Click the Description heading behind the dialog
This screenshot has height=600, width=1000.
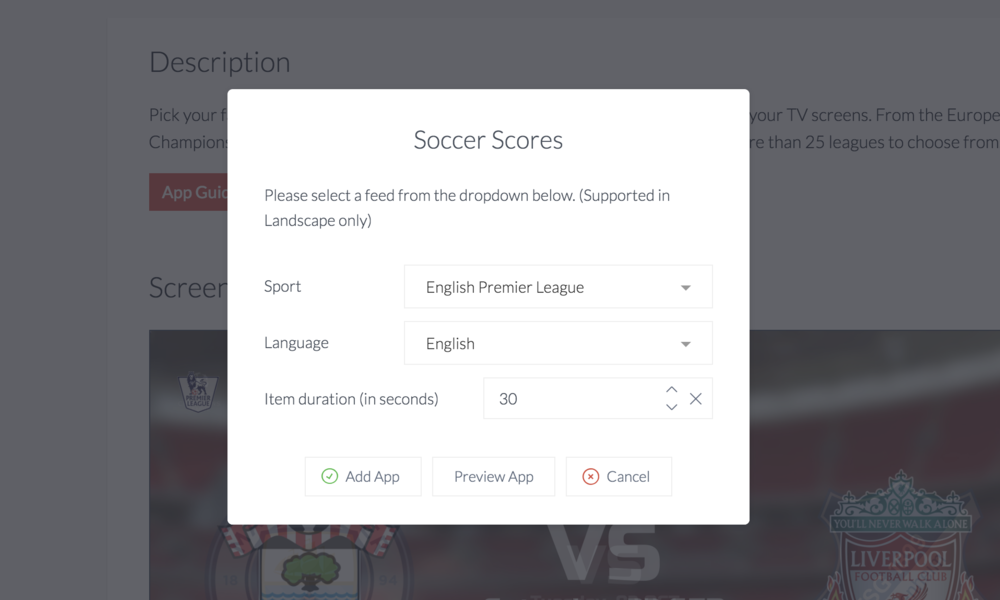(219, 62)
